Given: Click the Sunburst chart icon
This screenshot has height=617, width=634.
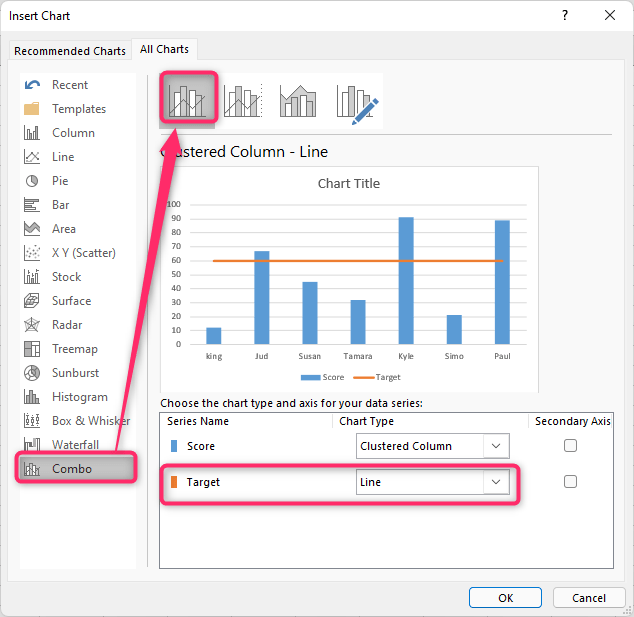Looking at the screenshot, I should [32, 373].
